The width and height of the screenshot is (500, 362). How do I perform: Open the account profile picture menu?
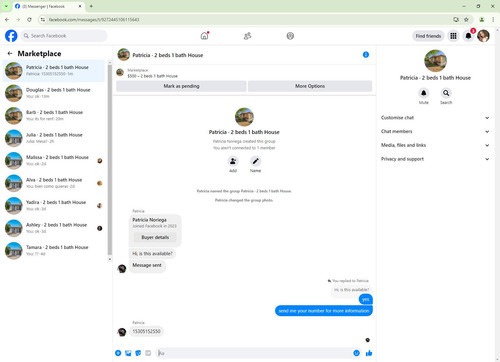tap(483, 36)
